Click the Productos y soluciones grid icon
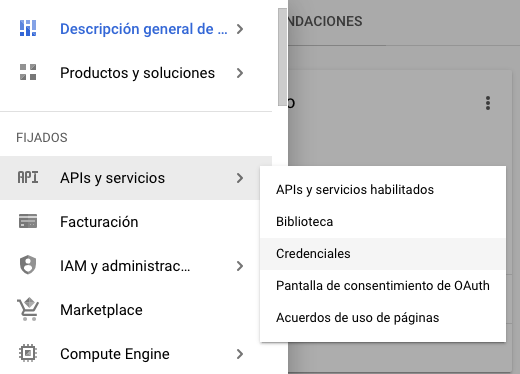The height and width of the screenshot is (374, 520). pyautogui.click(x=28, y=72)
